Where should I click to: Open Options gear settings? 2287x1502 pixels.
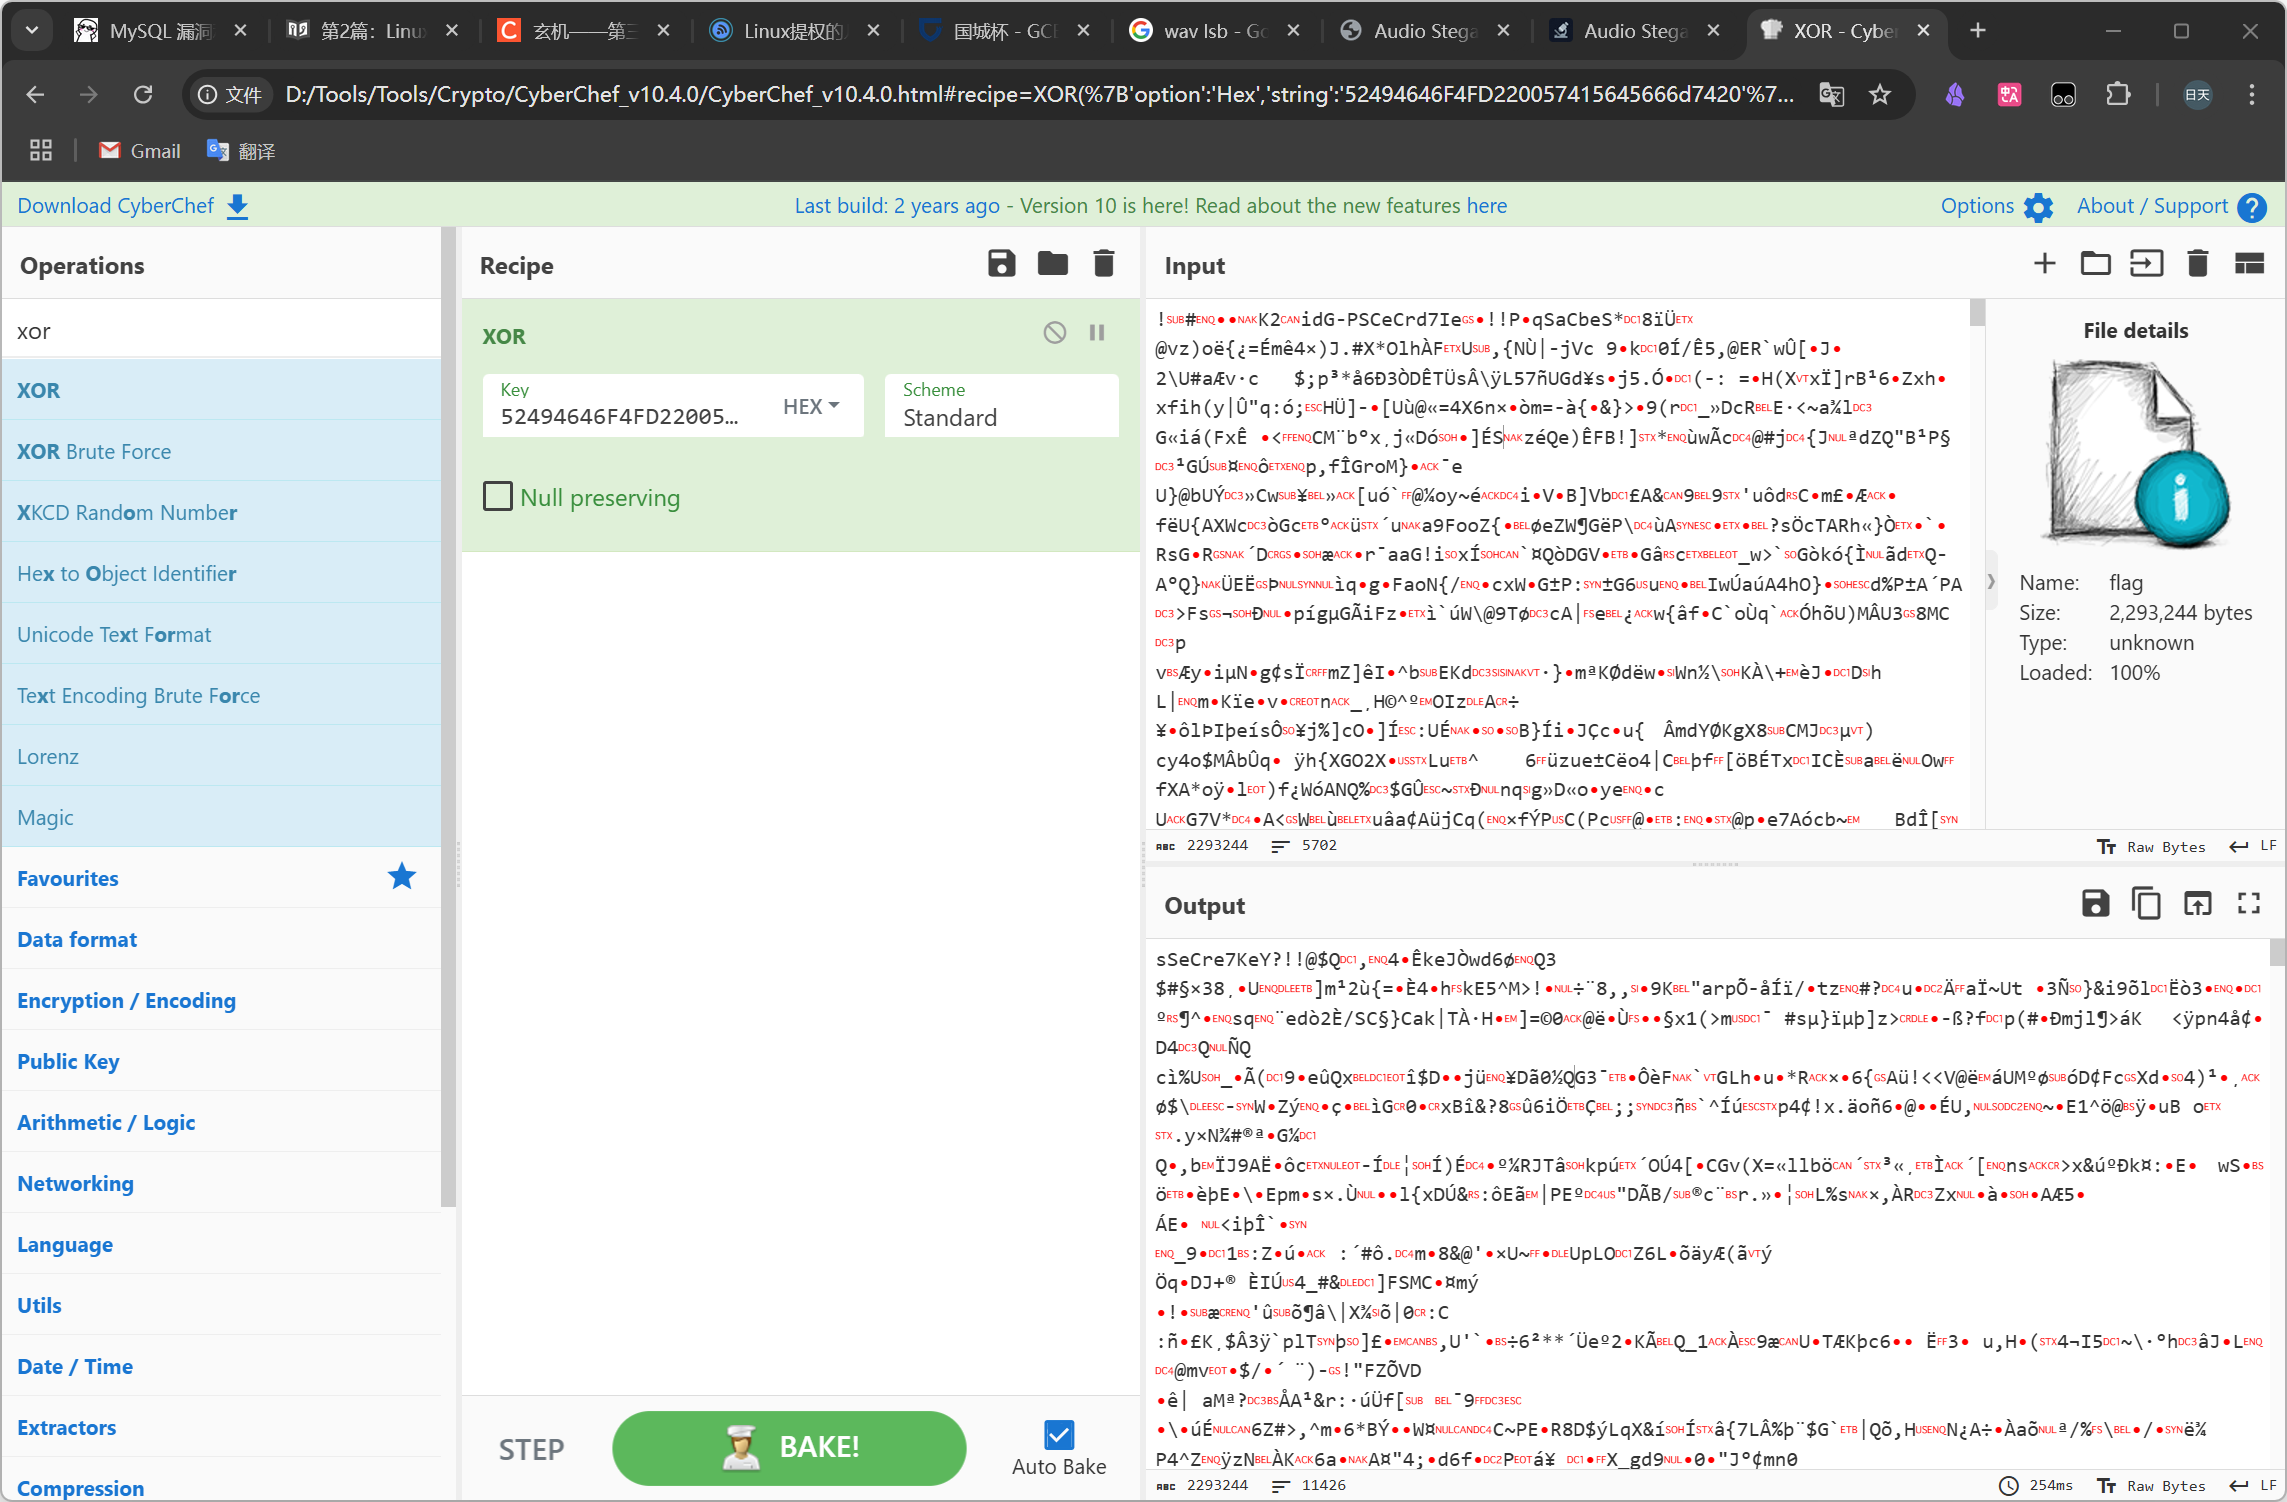[1996, 205]
